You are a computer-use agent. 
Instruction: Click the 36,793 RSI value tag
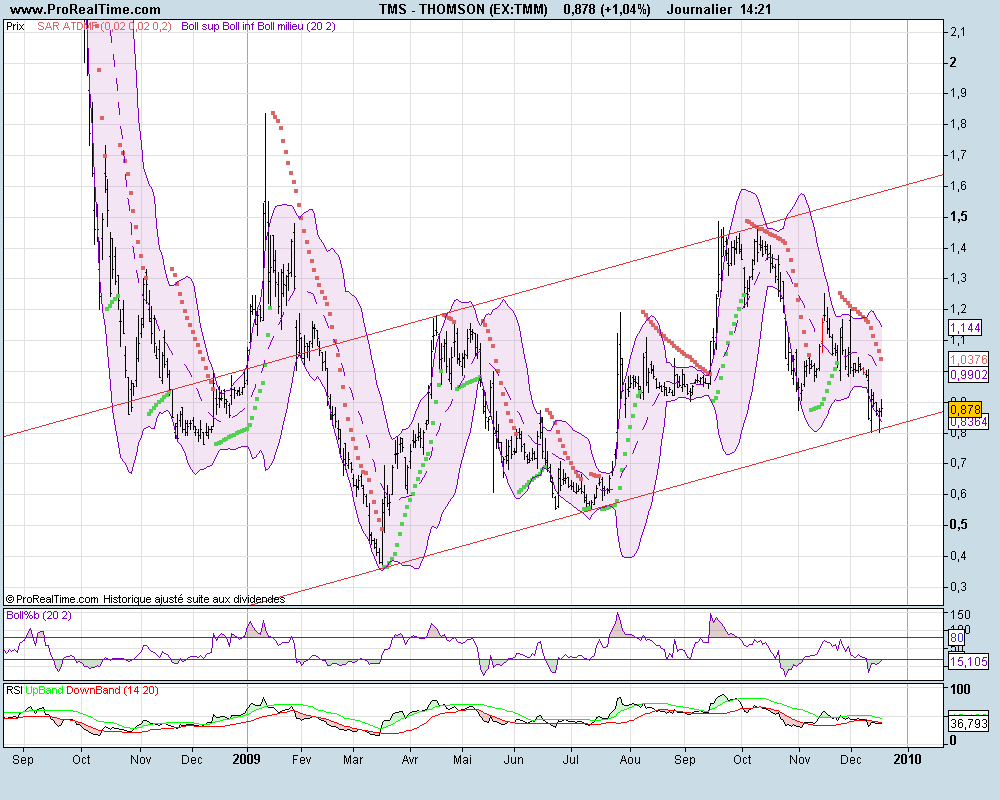tap(969, 723)
